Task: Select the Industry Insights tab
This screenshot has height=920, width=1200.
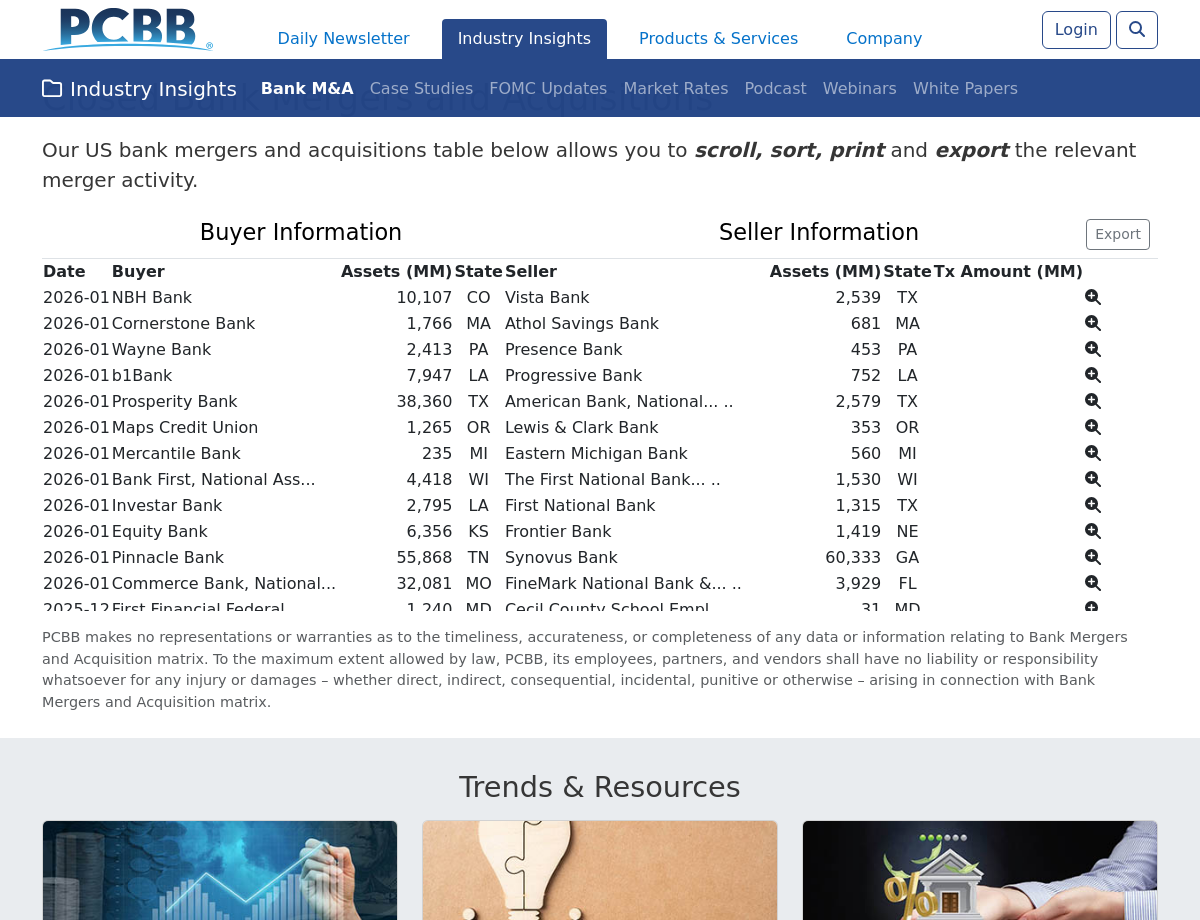Action: click(x=524, y=39)
